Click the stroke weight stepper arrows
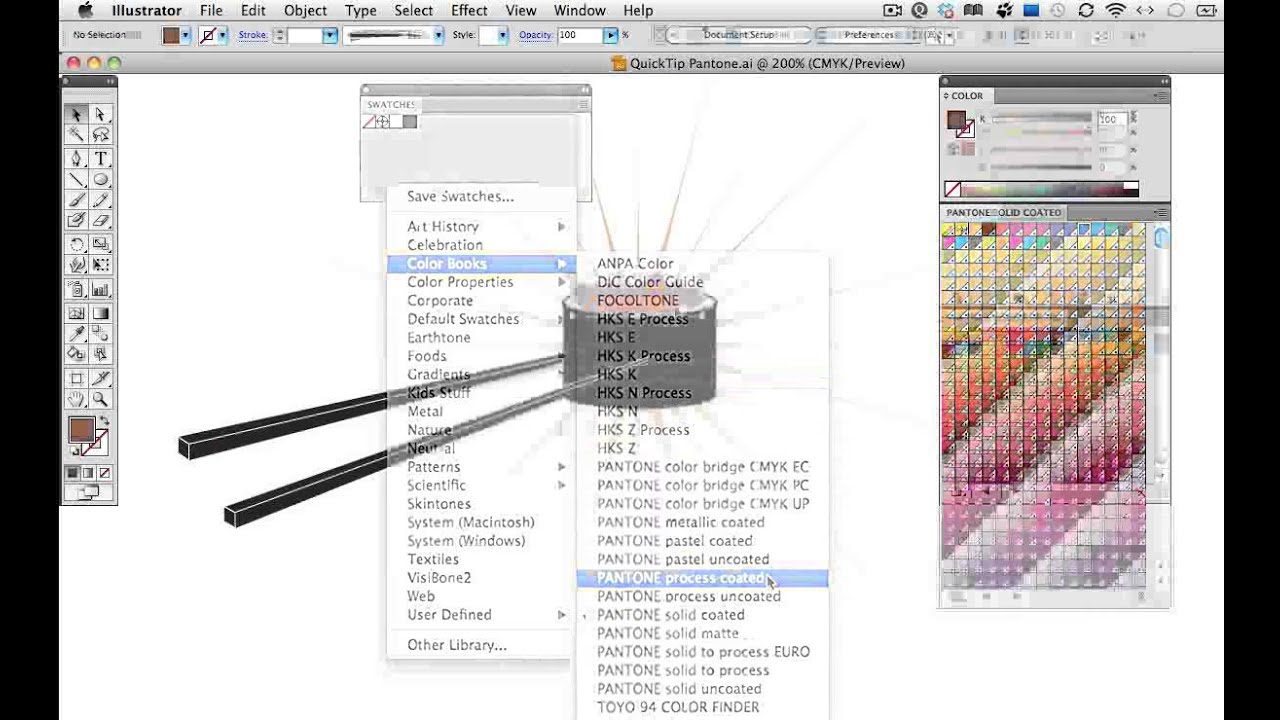Viewport: 1280px width, 720px height. (280, 35)
